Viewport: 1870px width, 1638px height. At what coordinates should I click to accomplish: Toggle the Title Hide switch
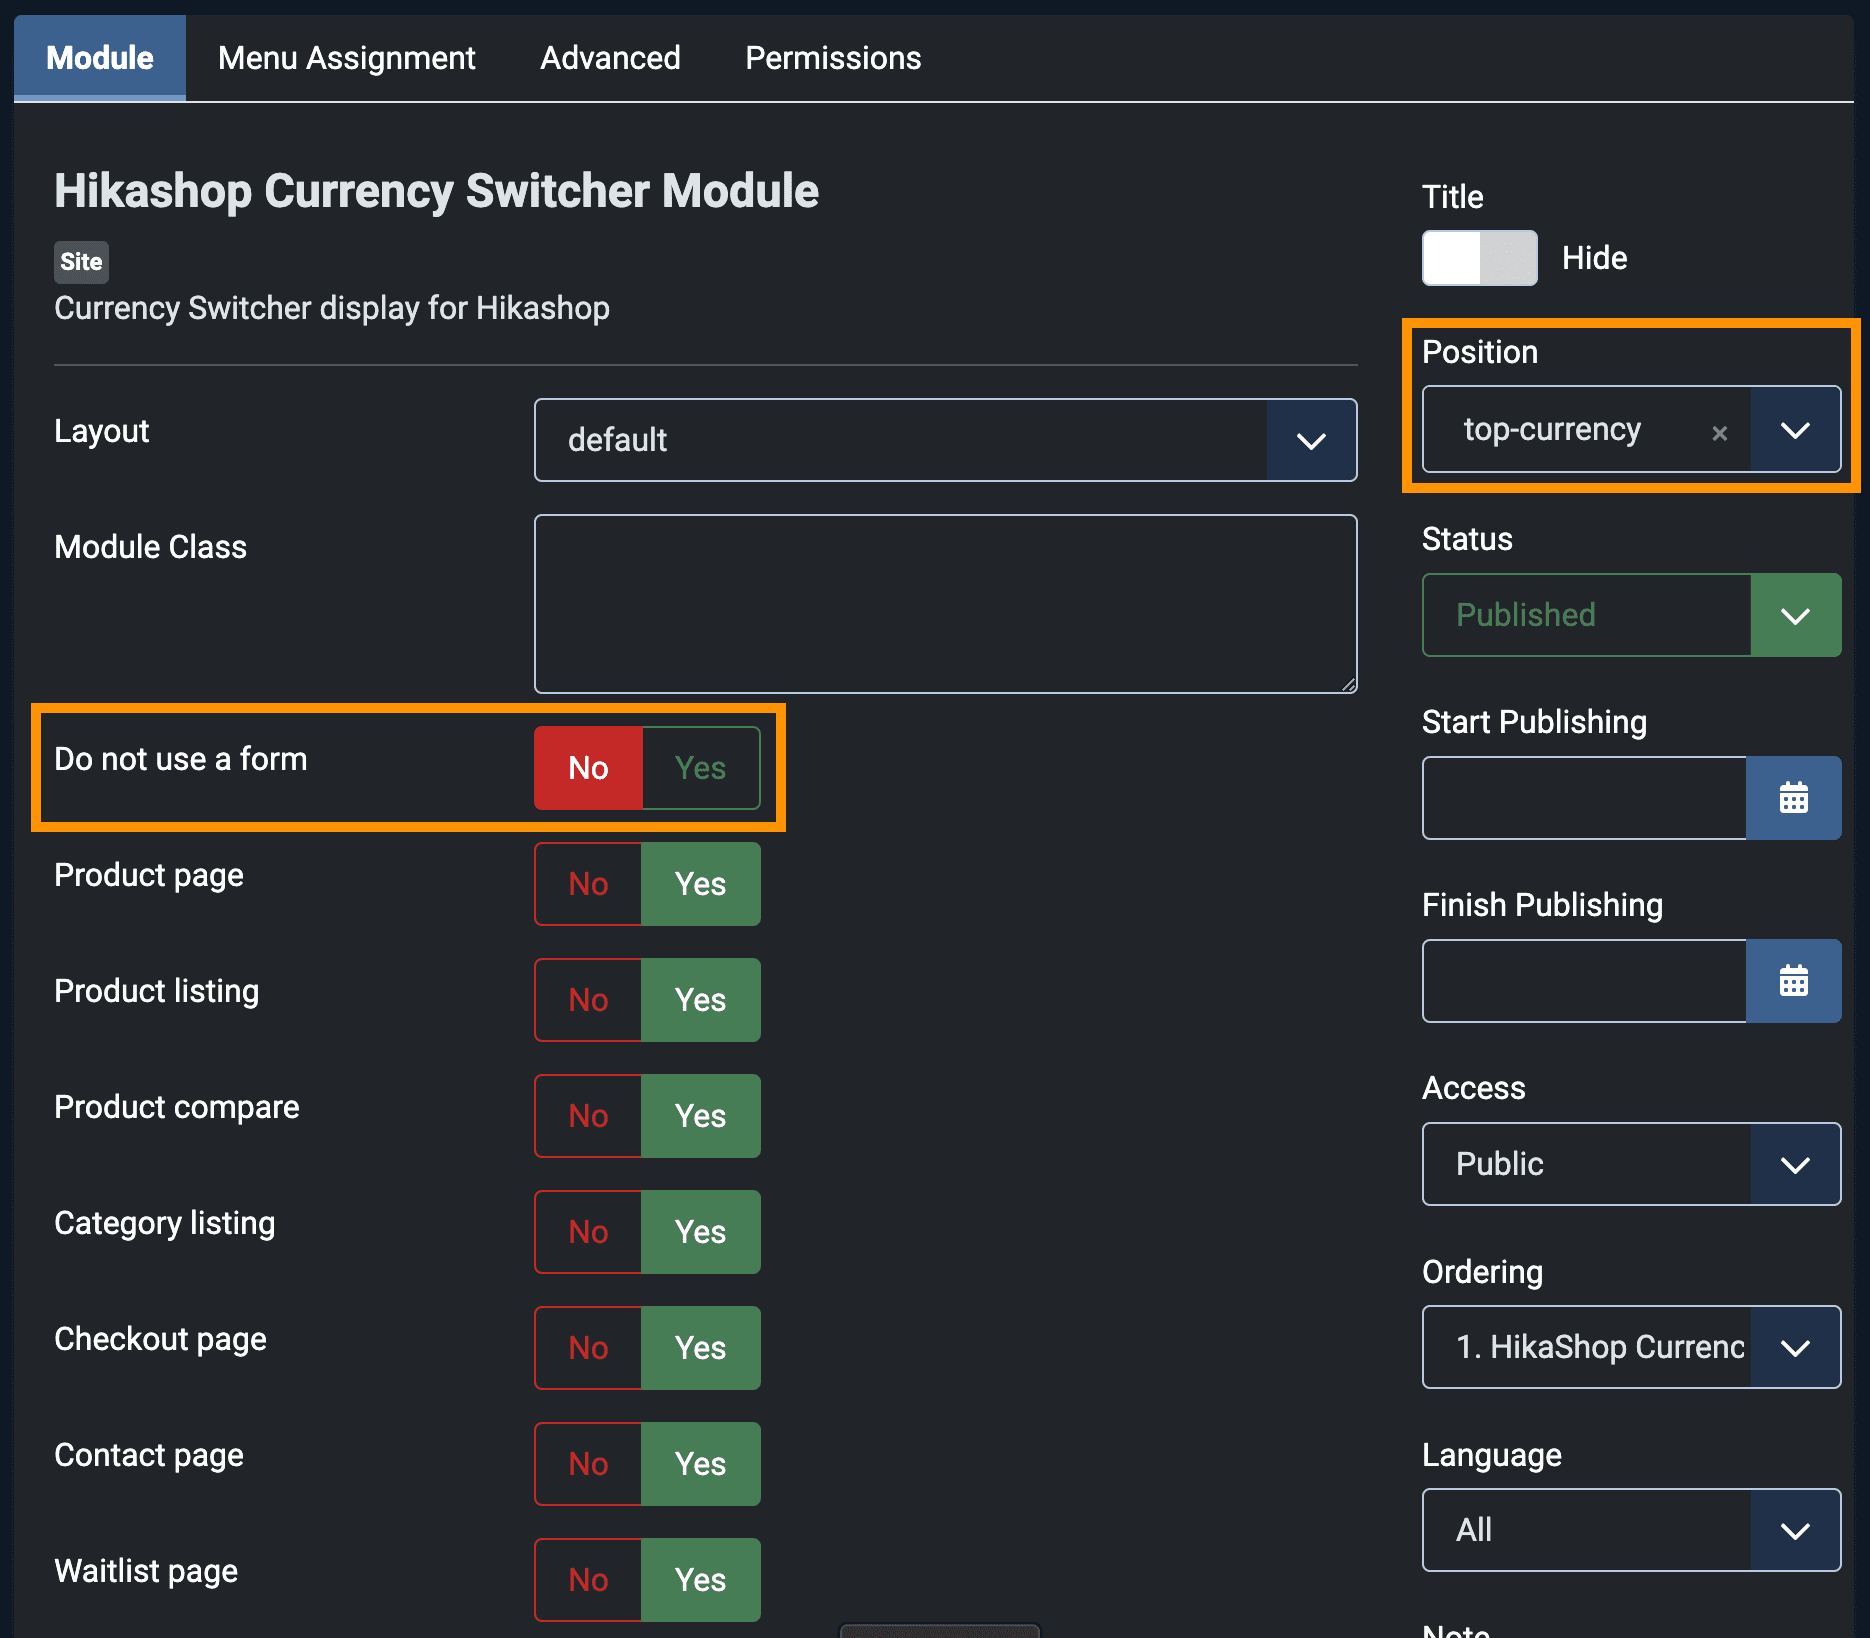tap(1480, 258)
